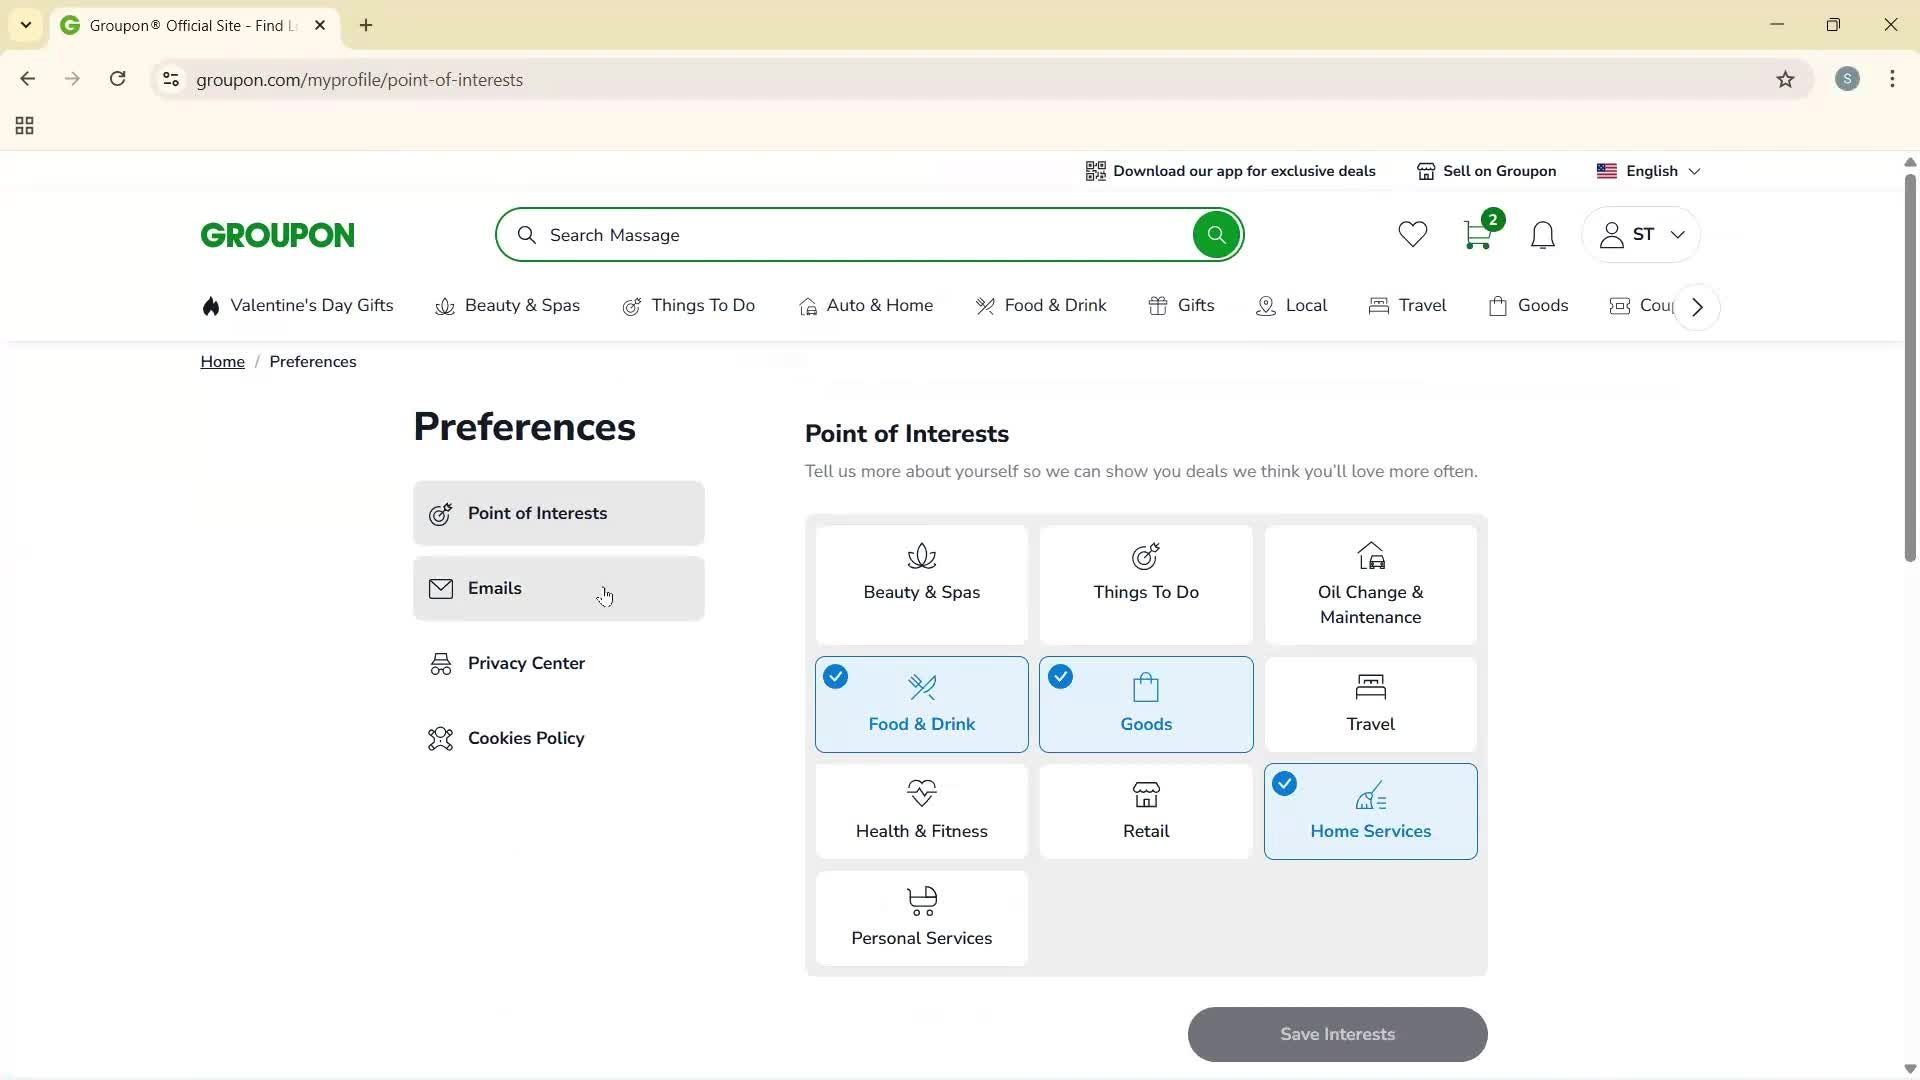Open the shopping cart with 2 items
1920x1080 pixels.
click(1477, 234)
